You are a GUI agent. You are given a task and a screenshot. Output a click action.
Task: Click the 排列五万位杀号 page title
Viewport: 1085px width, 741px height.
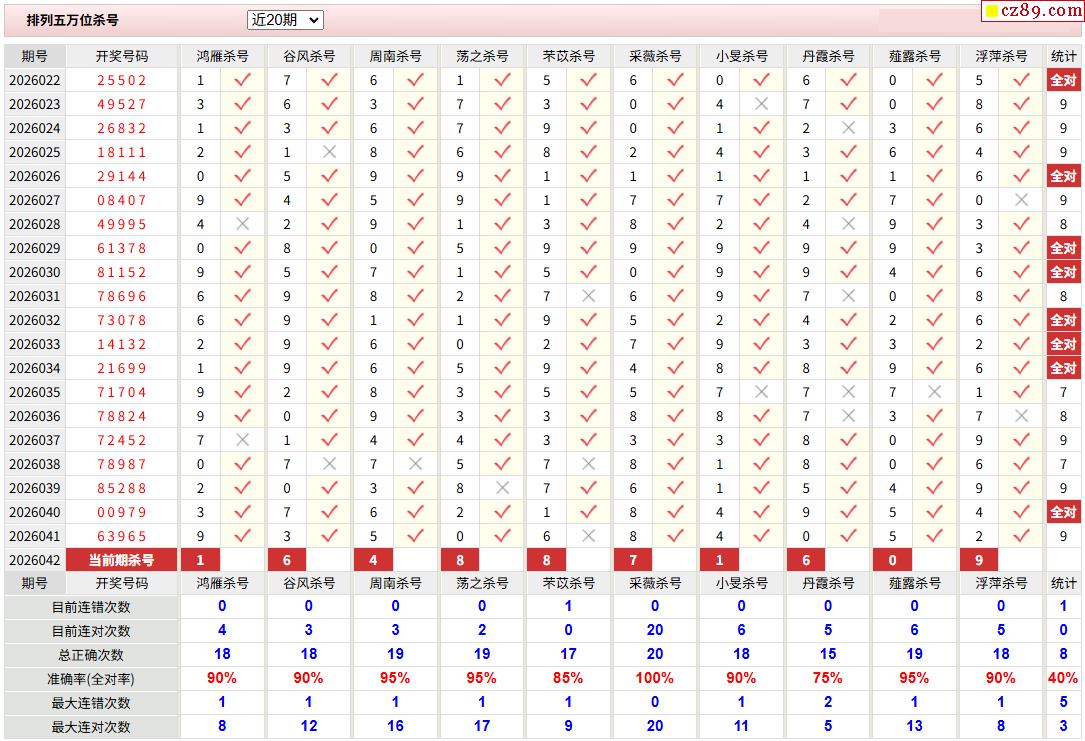[73, 20]
